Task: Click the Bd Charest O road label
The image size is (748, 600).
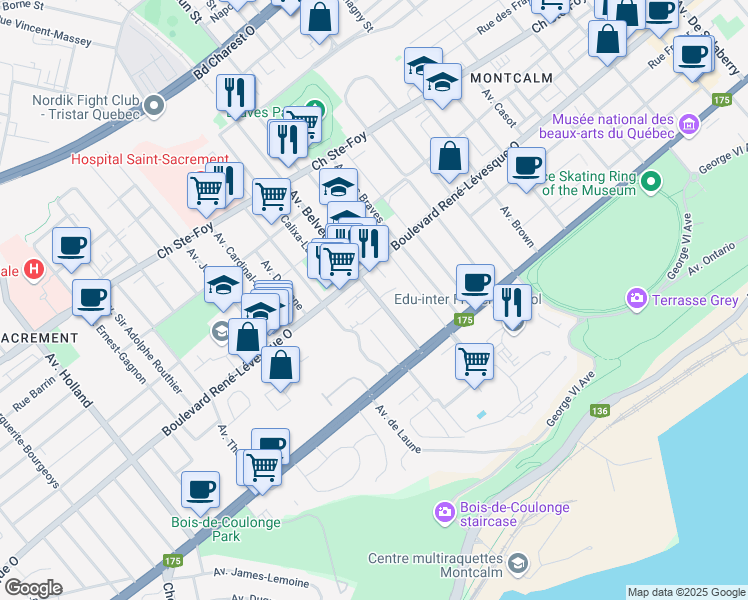Action: [x=224, y=52]
